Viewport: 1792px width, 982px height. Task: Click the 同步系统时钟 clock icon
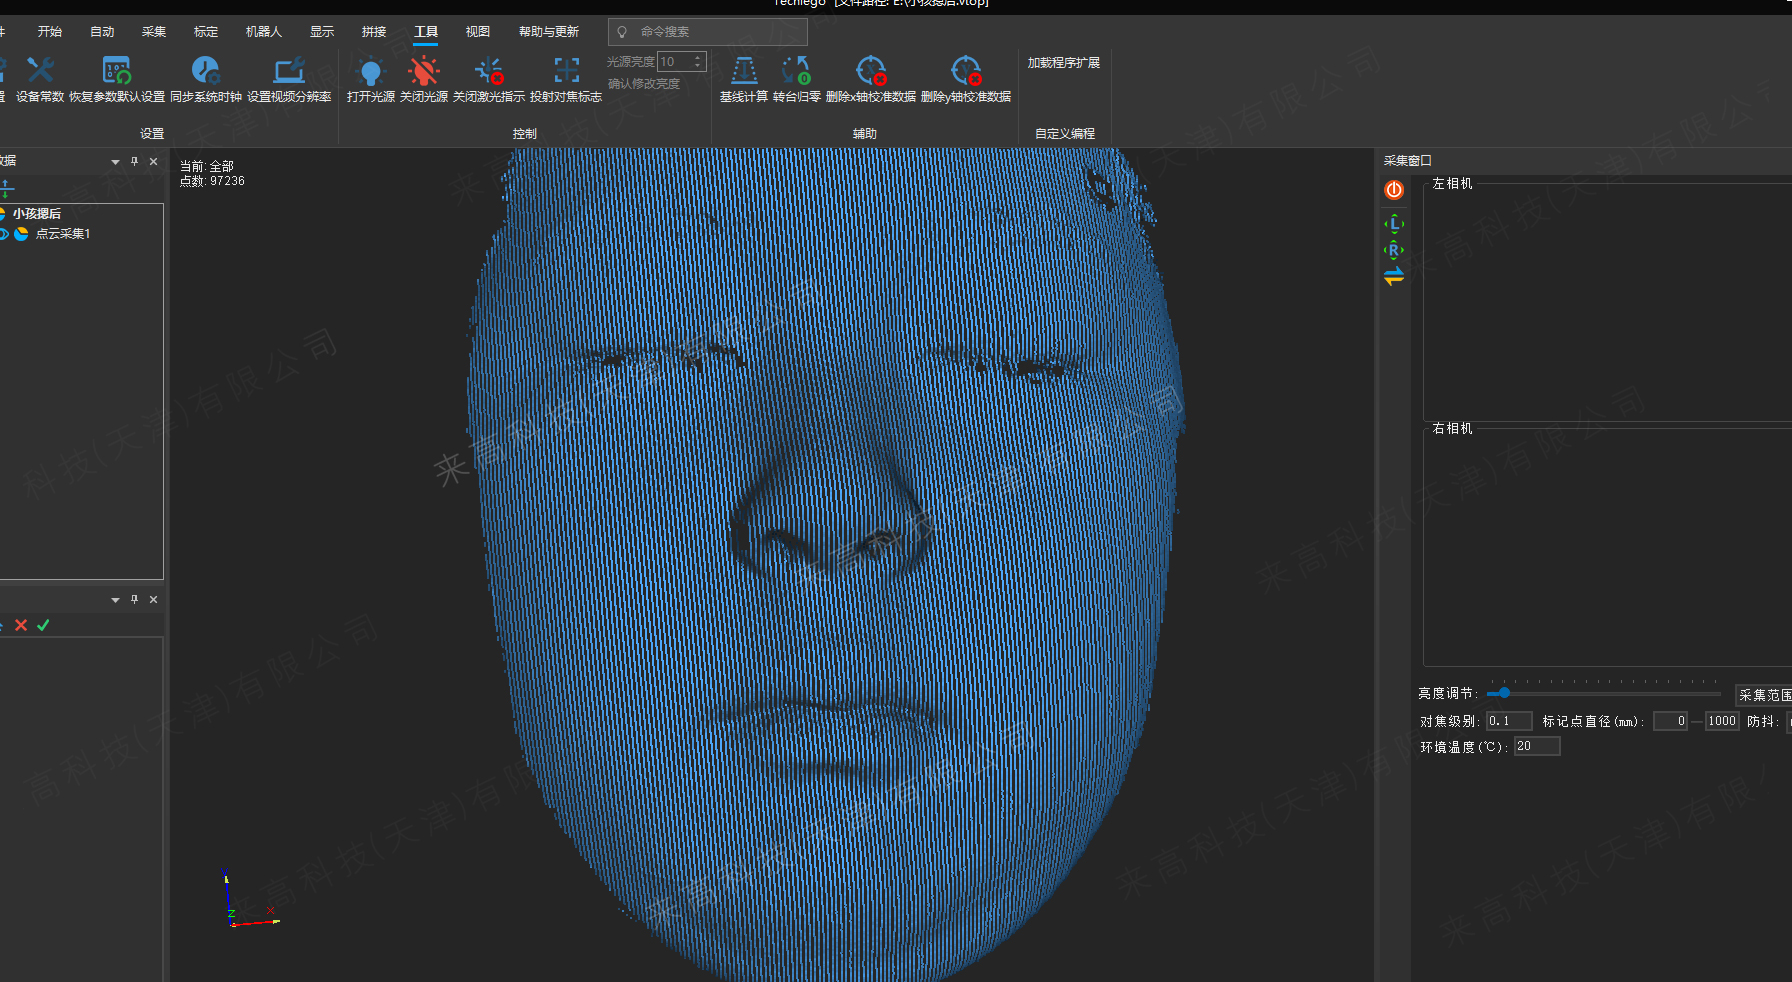coord(206,72)
